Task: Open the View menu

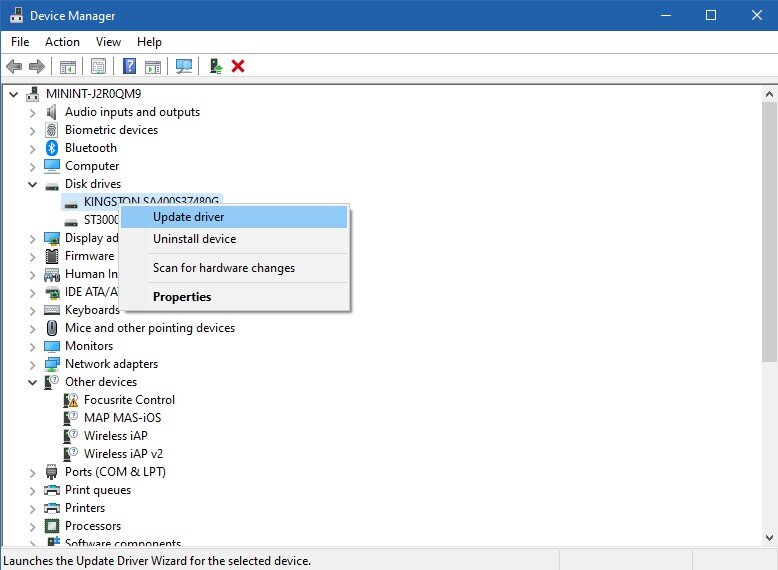Action: pos(108,42)
